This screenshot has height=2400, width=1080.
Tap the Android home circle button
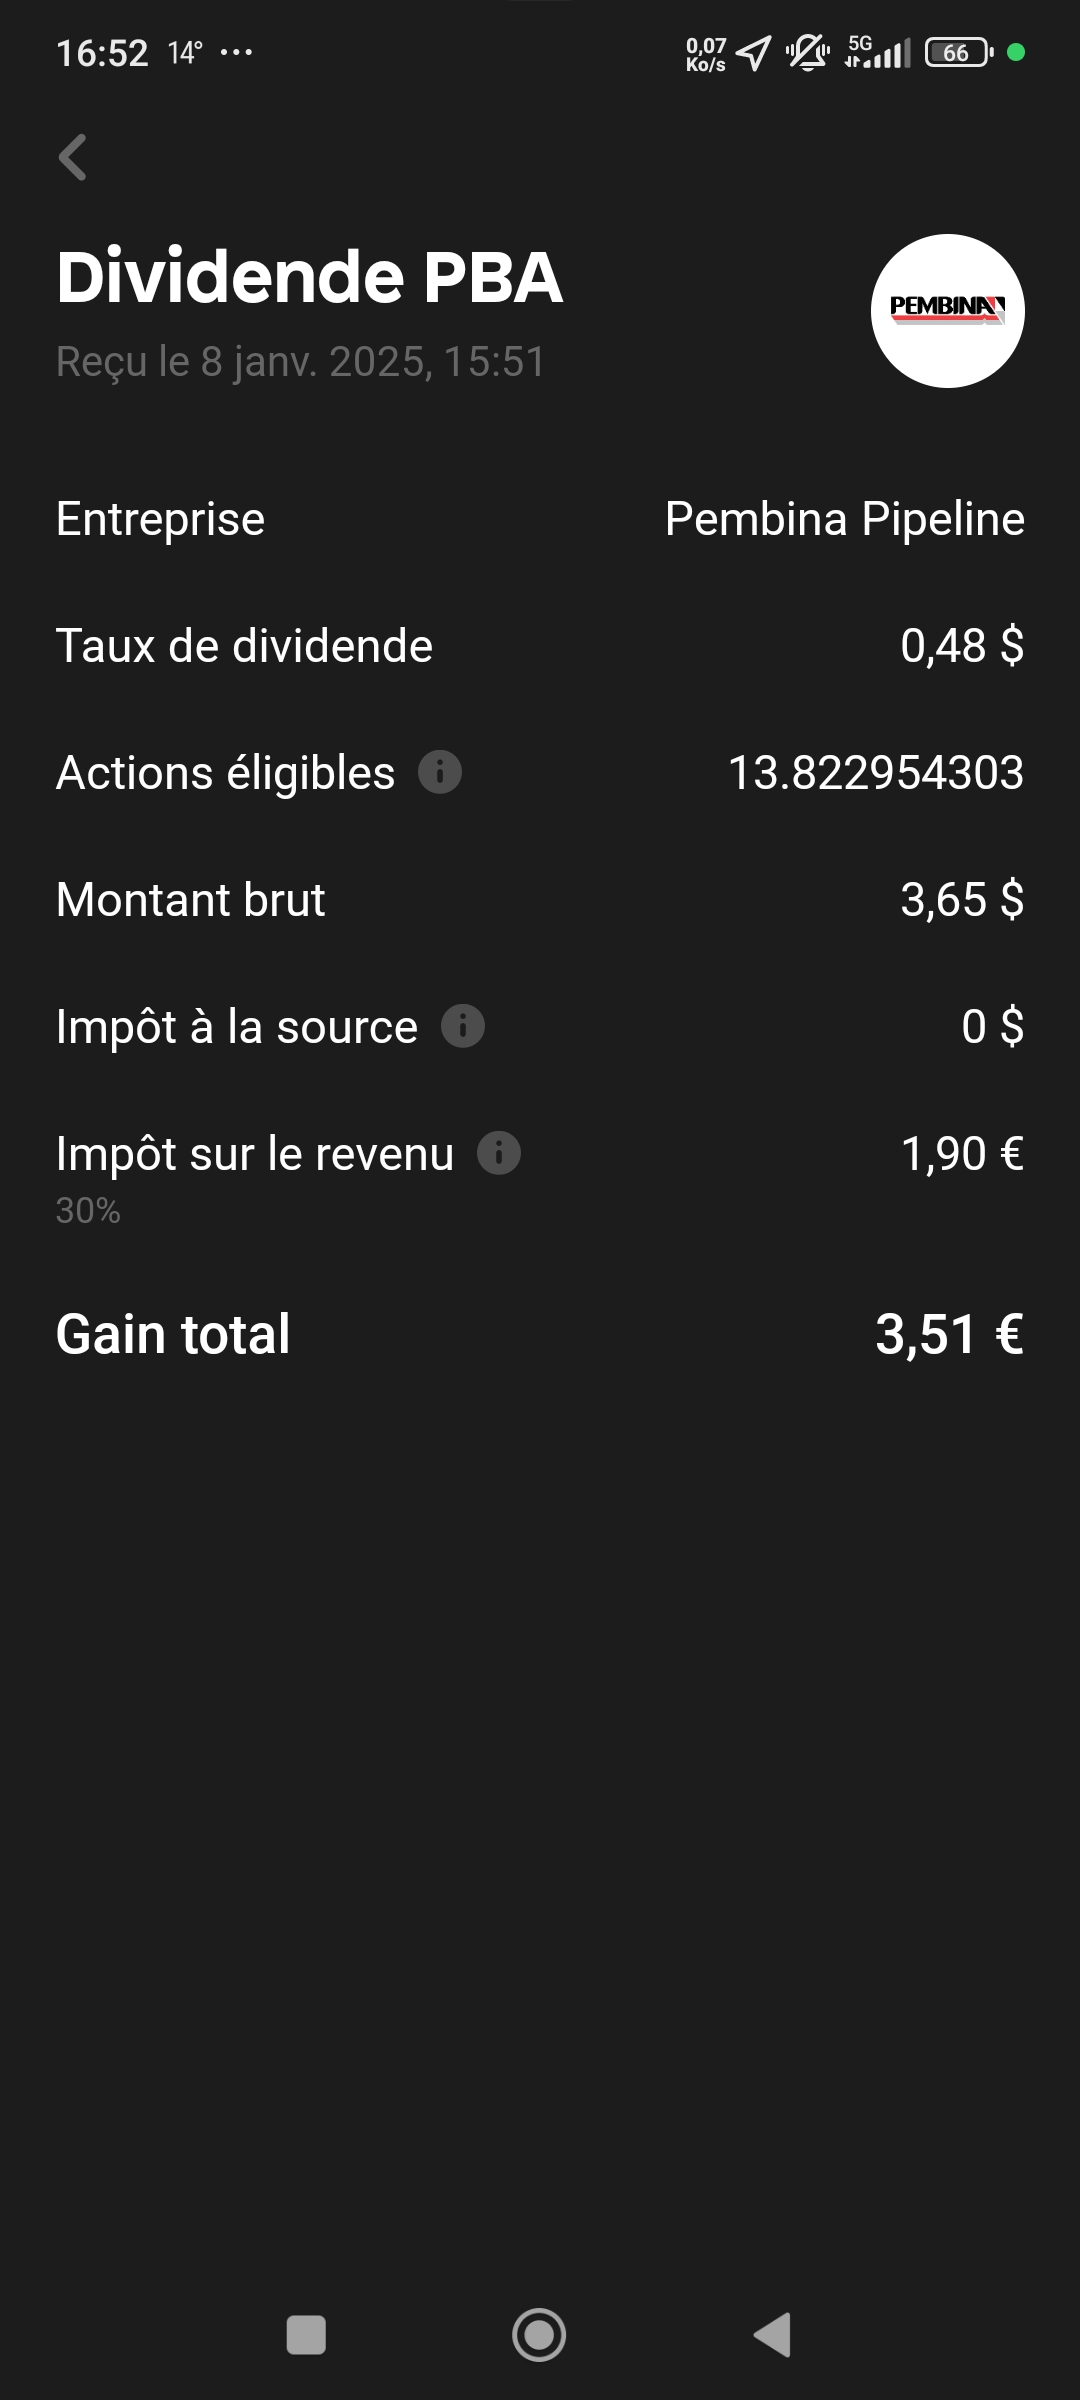coord(539,2335)
